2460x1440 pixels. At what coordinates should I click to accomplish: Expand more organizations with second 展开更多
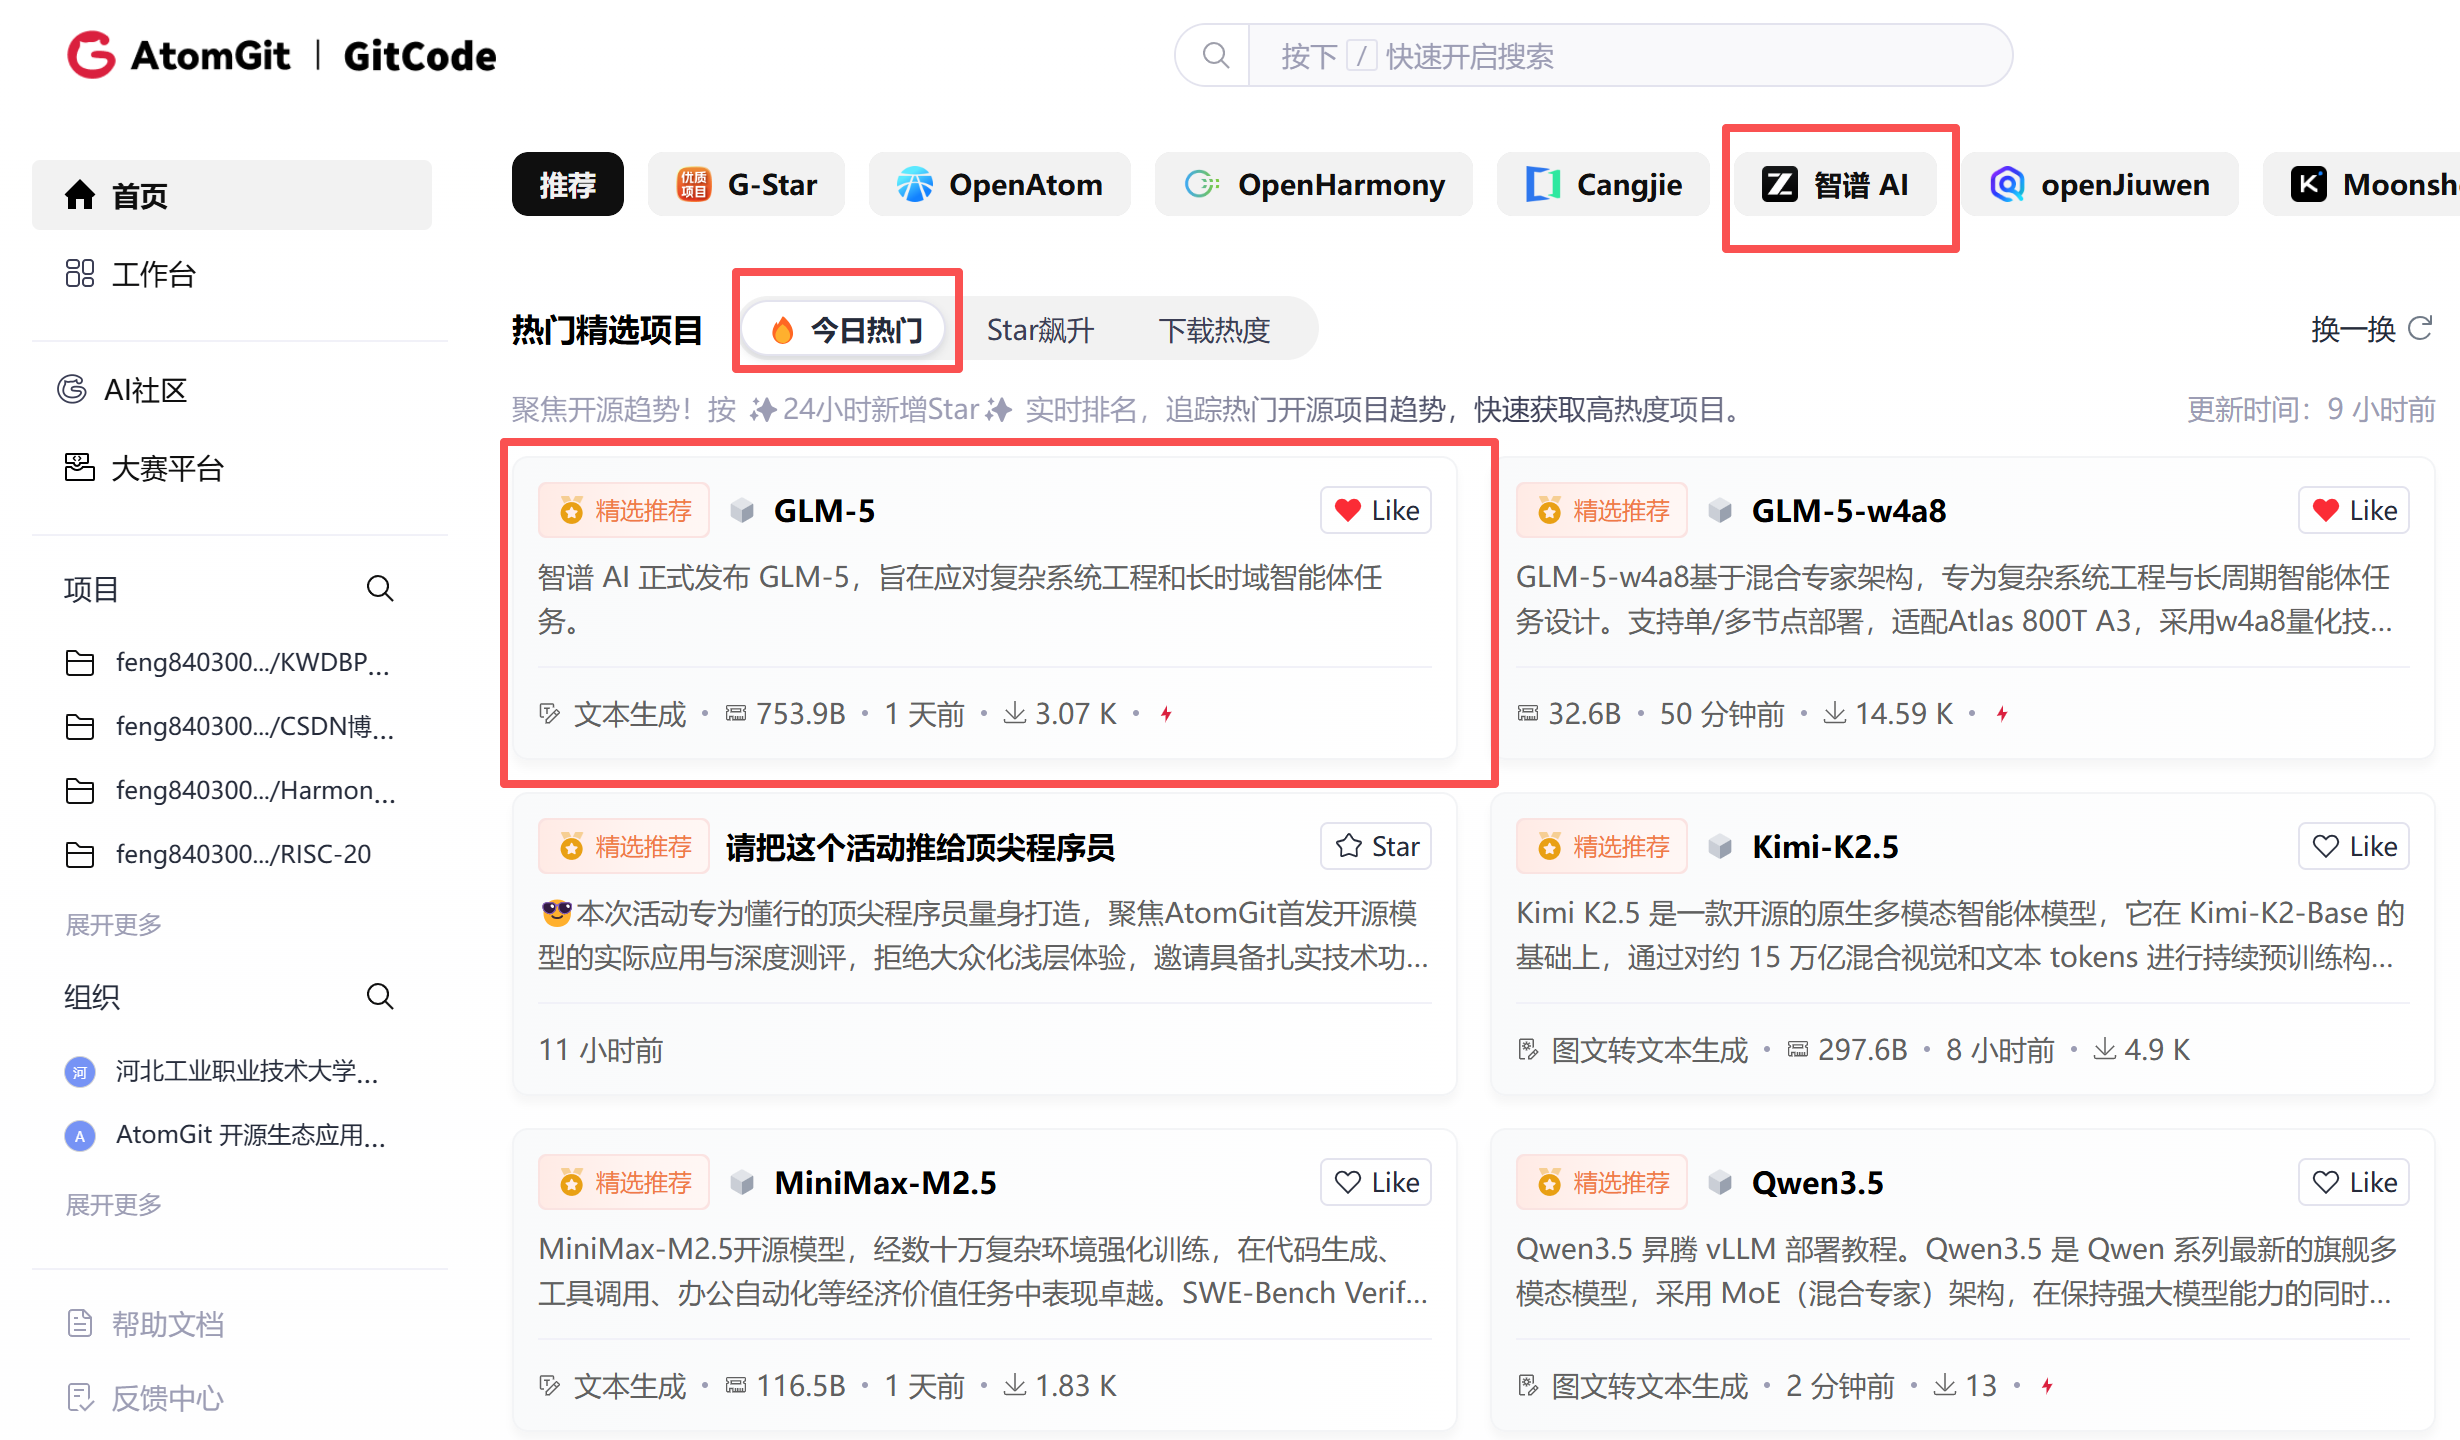coord(114,1205)
